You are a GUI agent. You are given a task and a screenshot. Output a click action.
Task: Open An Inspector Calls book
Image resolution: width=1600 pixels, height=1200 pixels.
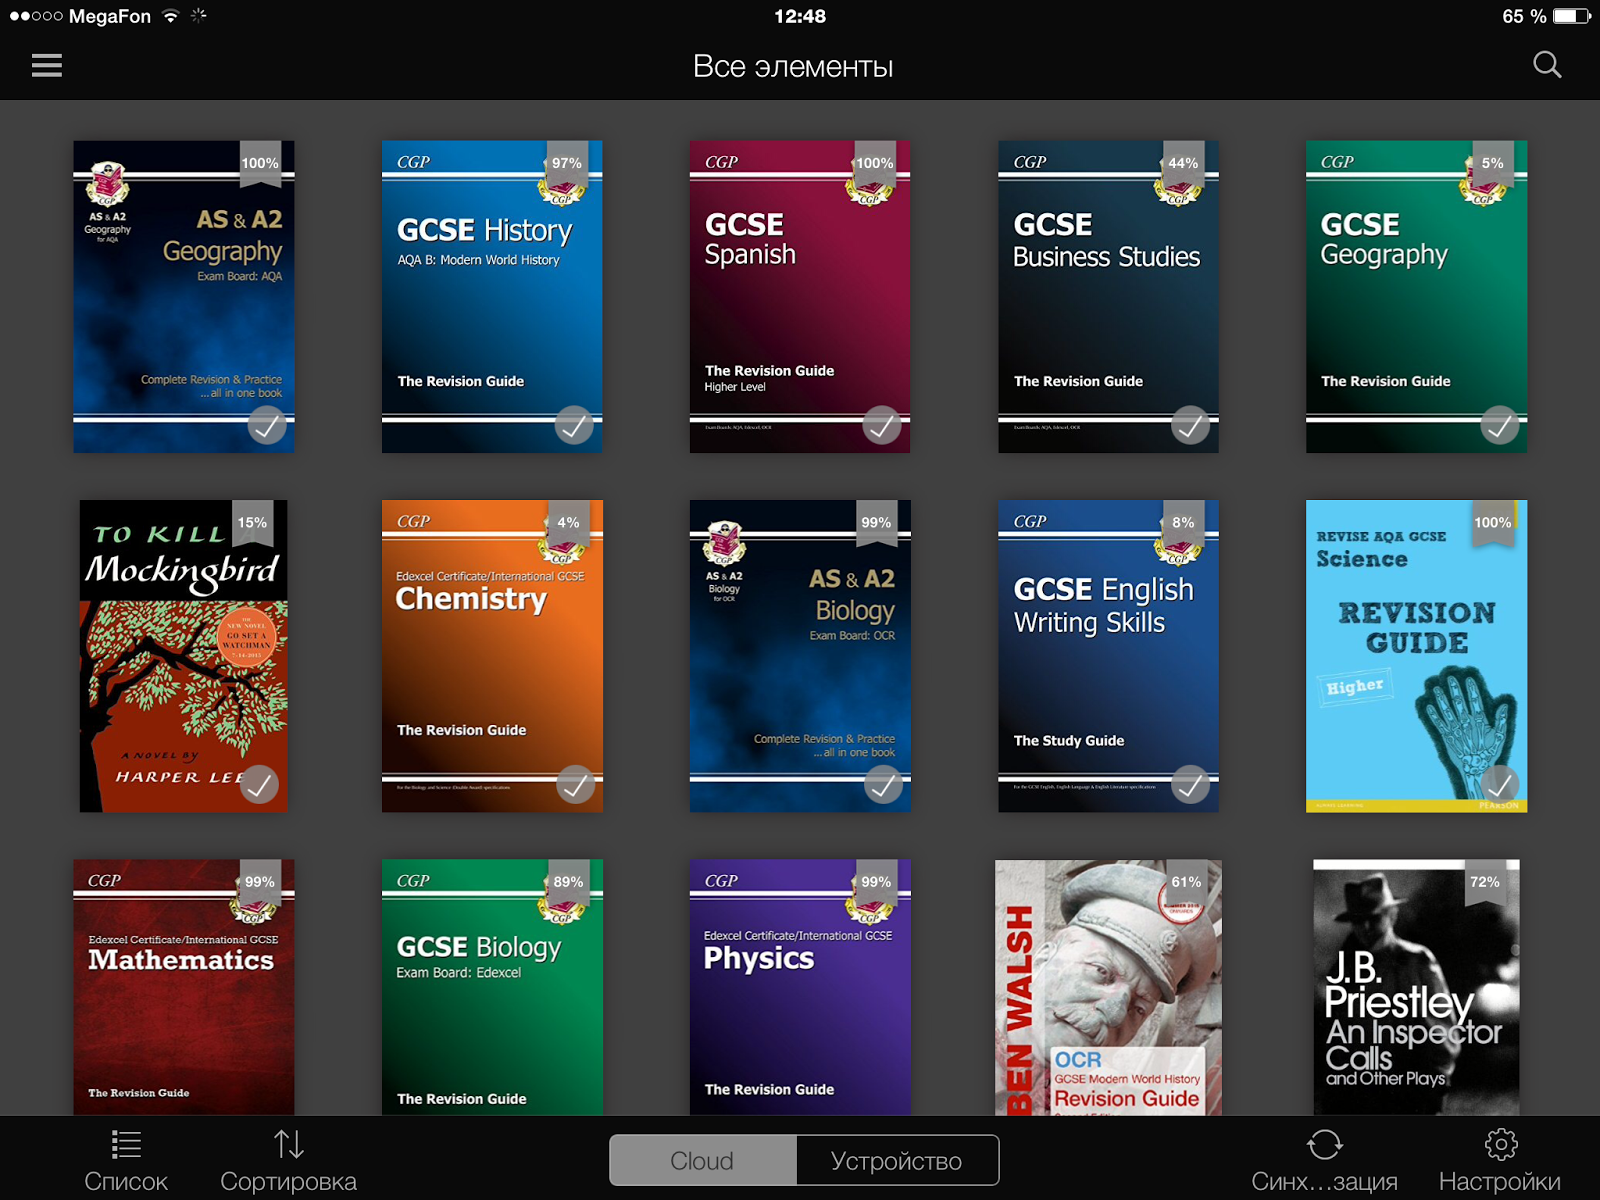[1416, 987]
